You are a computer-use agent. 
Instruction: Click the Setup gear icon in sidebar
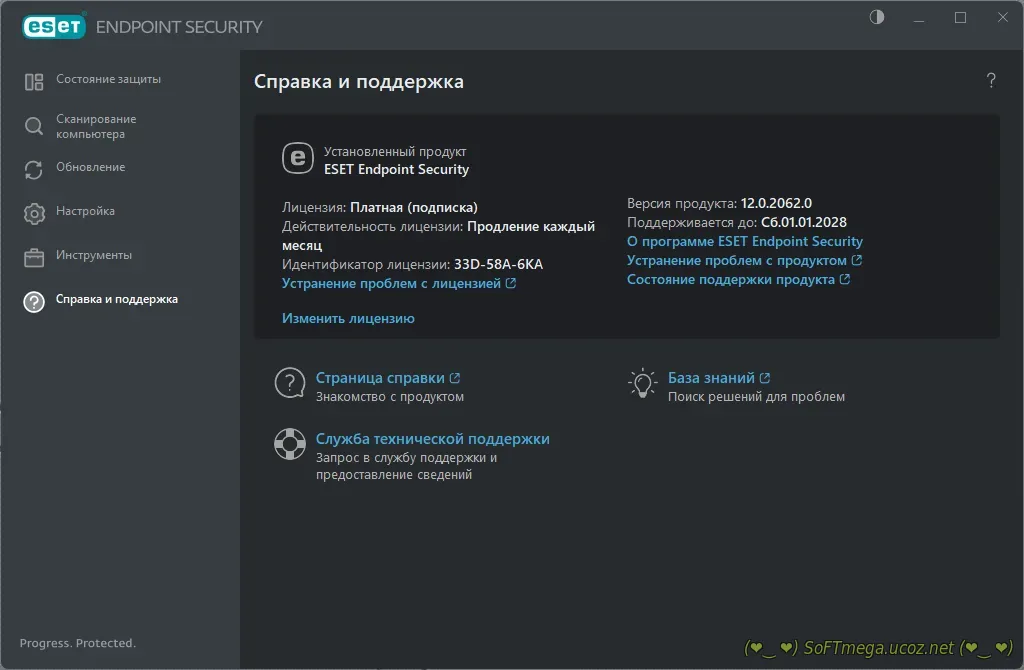pos(34,213)
